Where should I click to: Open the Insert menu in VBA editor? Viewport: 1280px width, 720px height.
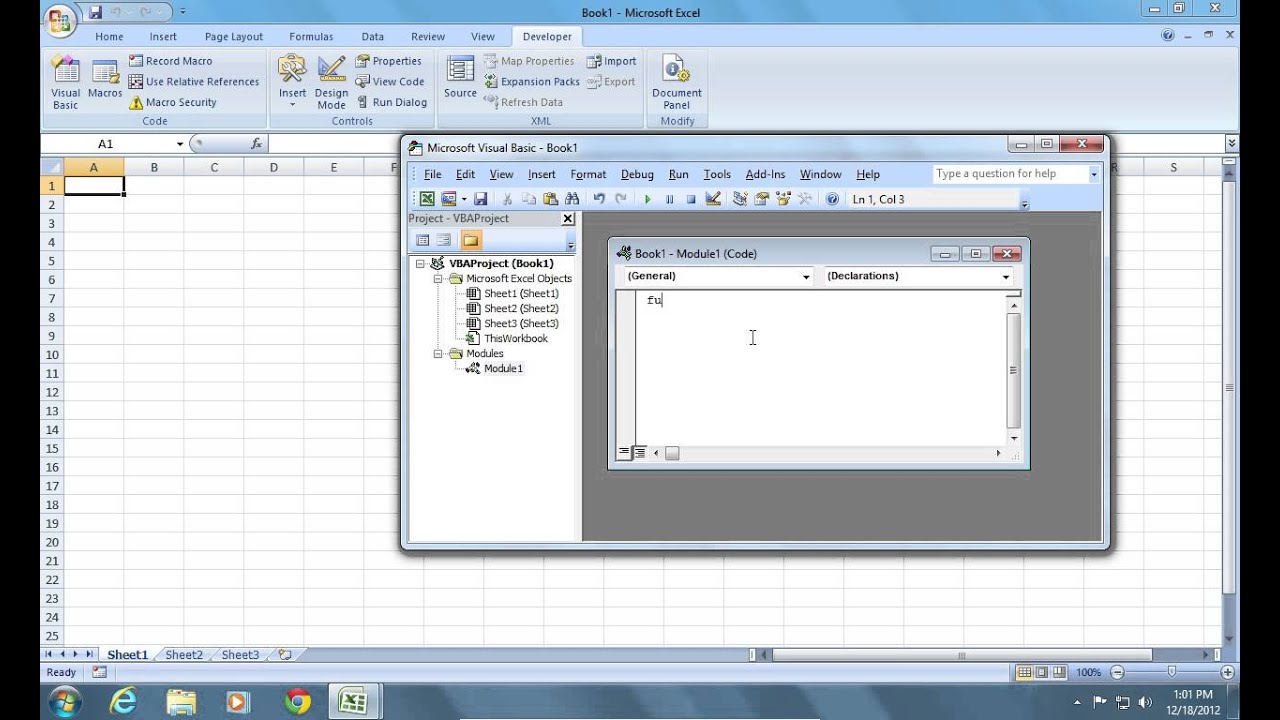point(541,174)
